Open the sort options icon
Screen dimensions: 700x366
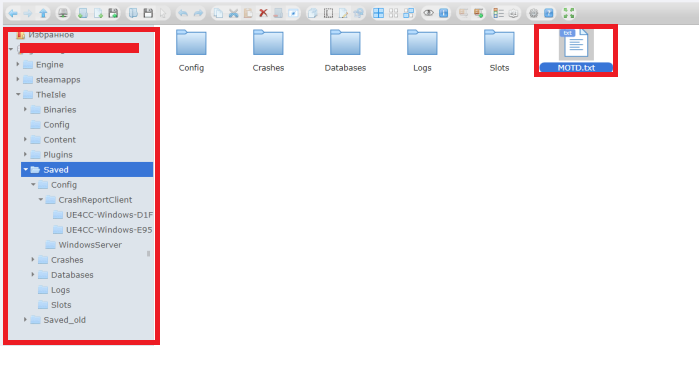513,13
